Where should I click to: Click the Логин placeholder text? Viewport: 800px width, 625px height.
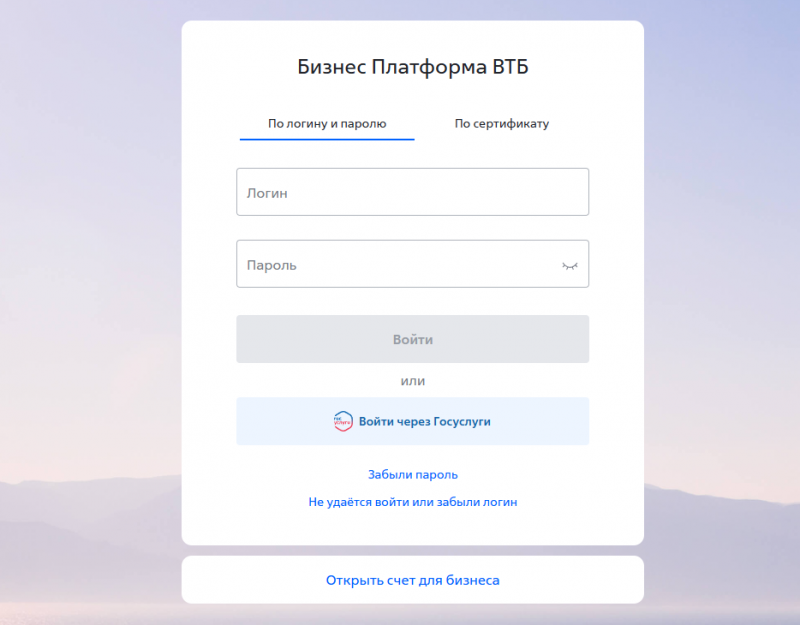tap(267, 193)
